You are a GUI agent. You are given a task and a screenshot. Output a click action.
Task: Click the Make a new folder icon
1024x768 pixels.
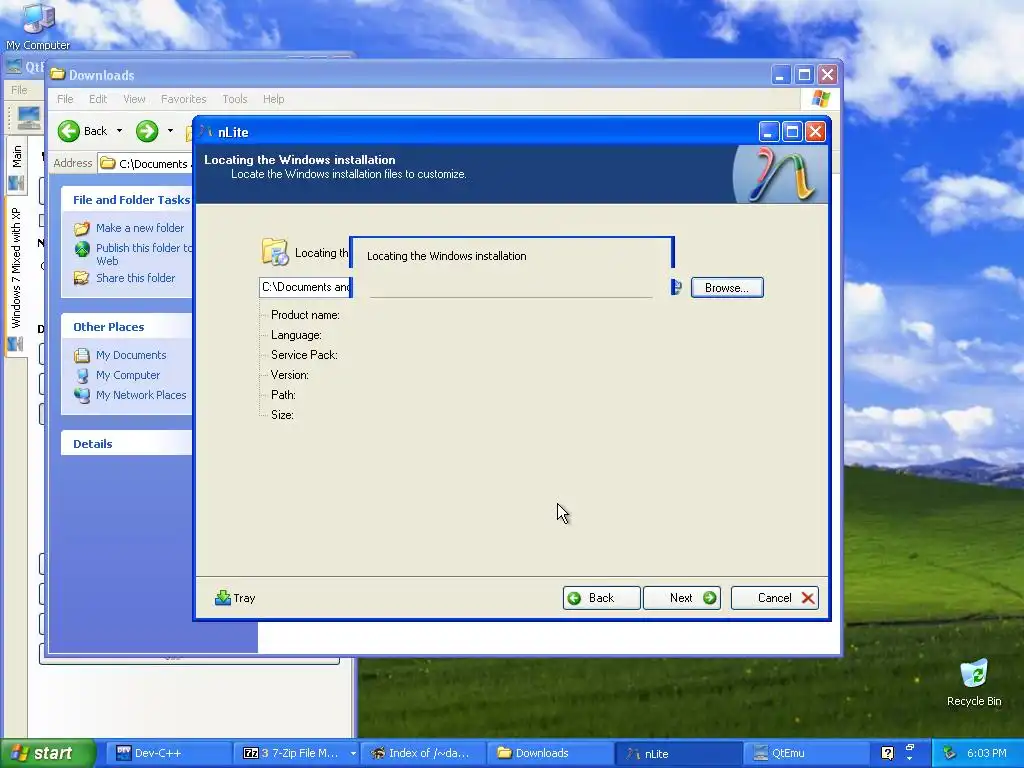(x=82, y=228)
